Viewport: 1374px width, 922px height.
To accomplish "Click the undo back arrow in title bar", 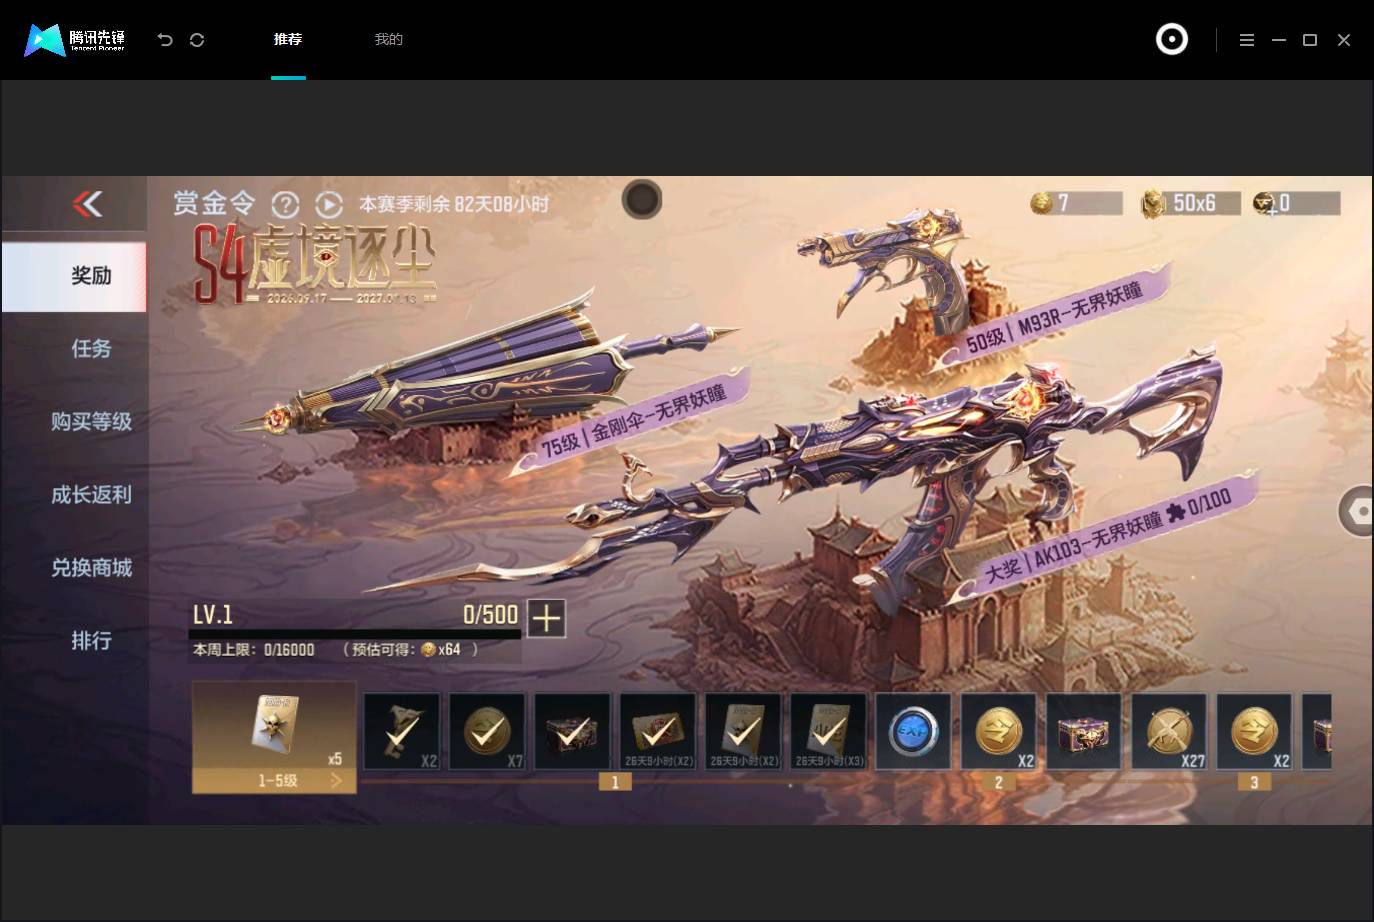I will tap(165, 40).
